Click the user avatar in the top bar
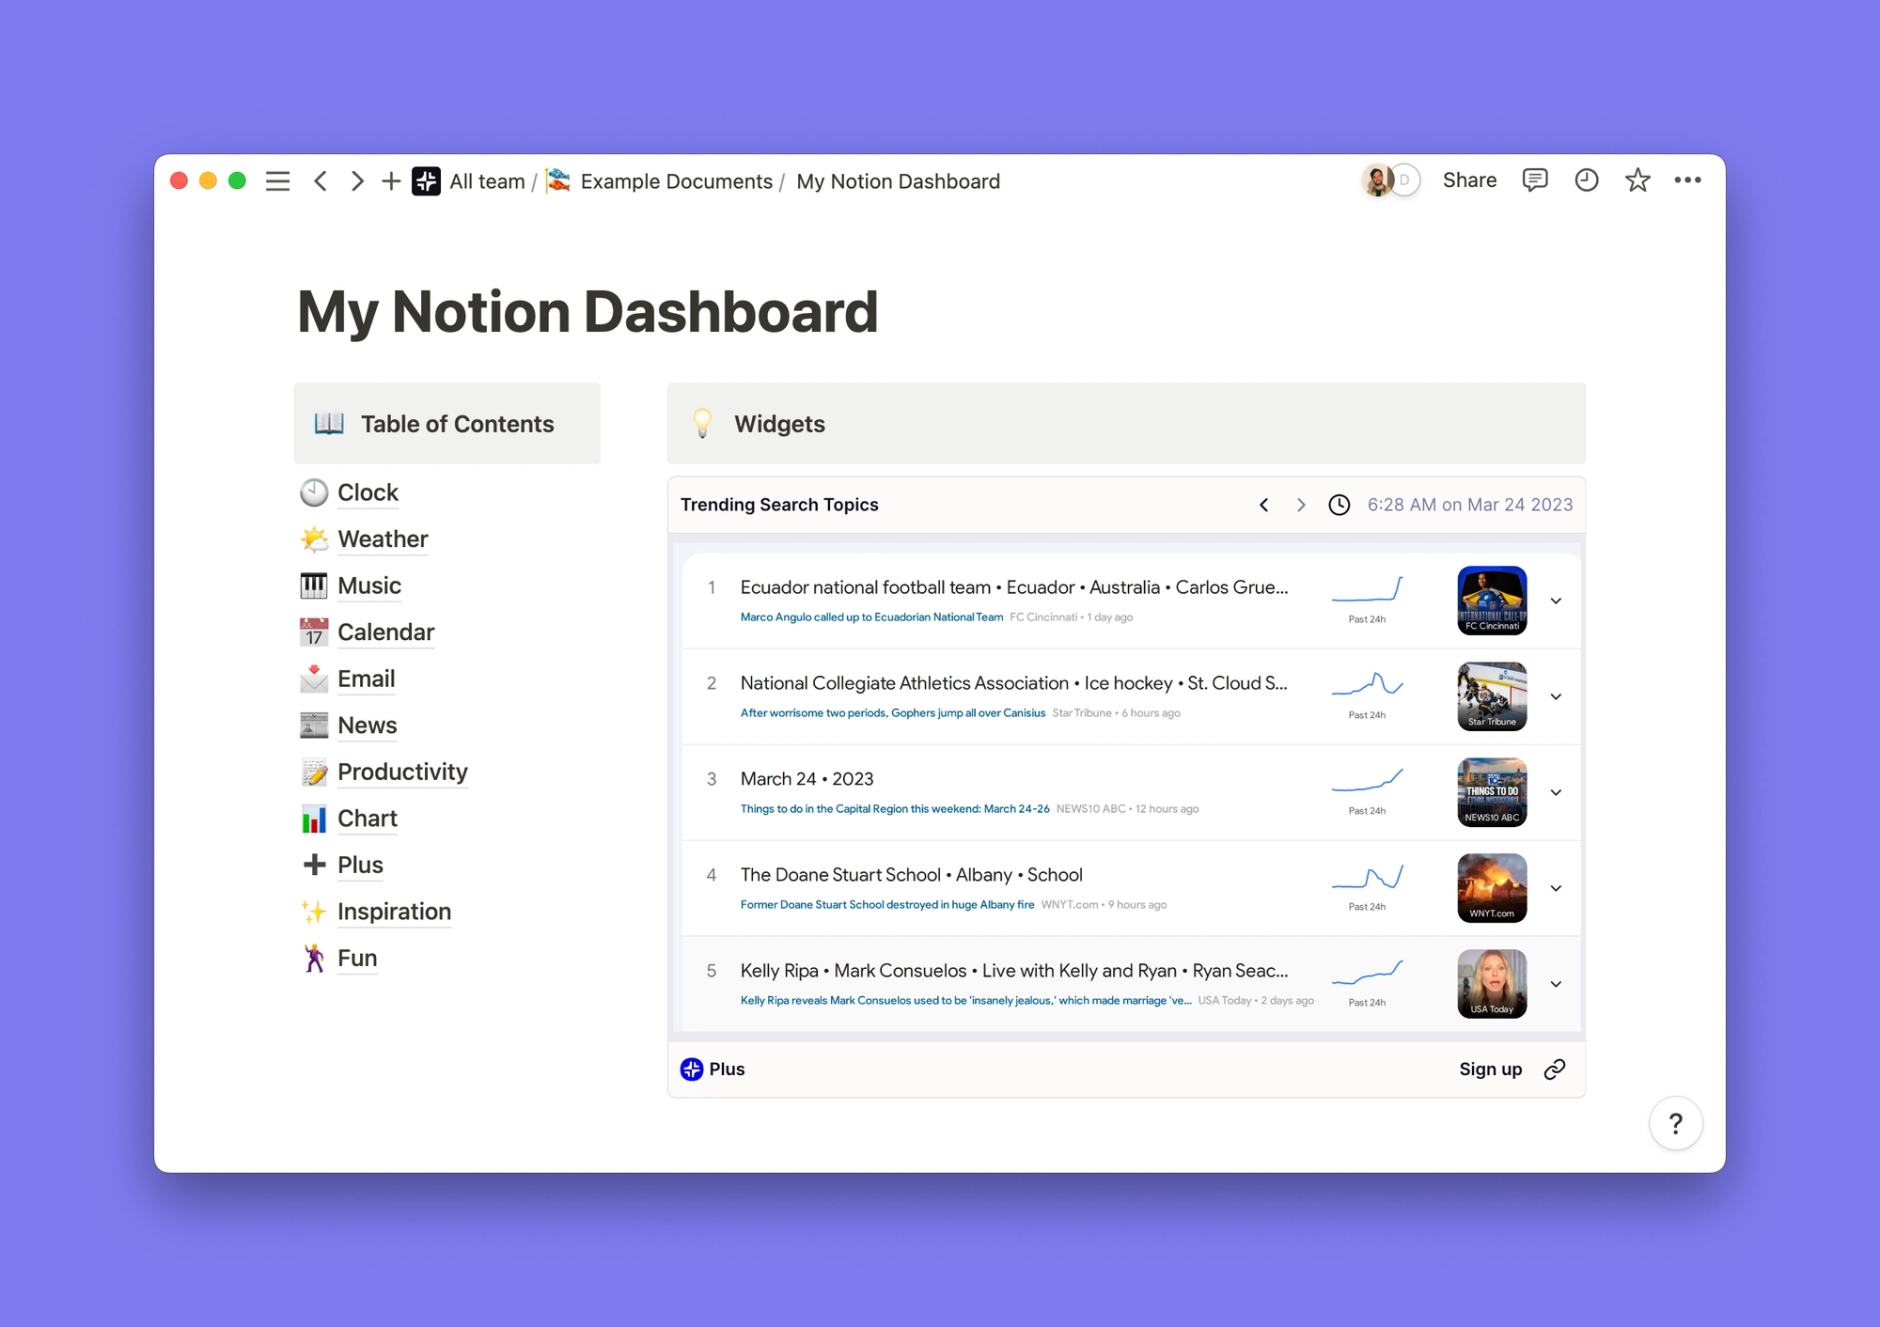Image resolution: width=1880 pixels, height=1327 pixels. coord(1378,180)
